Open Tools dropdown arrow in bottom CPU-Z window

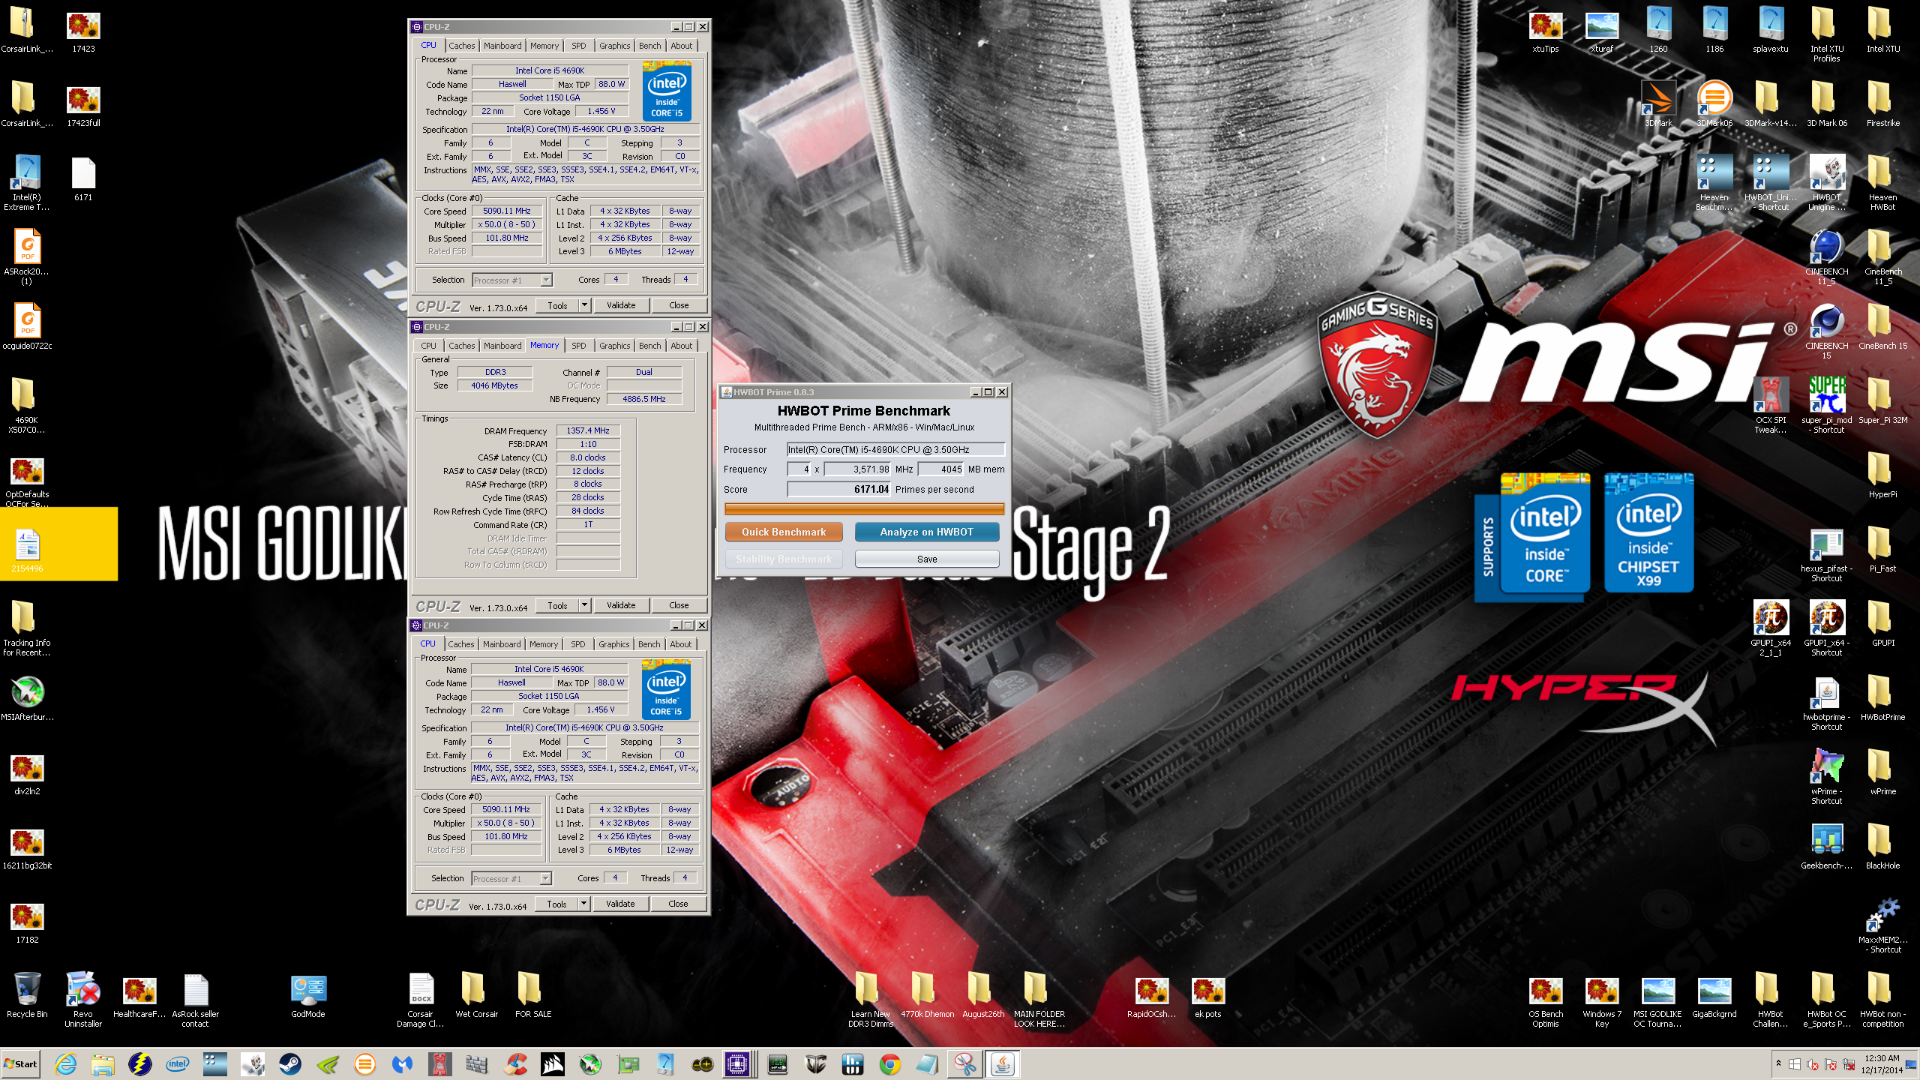point(584,904)
